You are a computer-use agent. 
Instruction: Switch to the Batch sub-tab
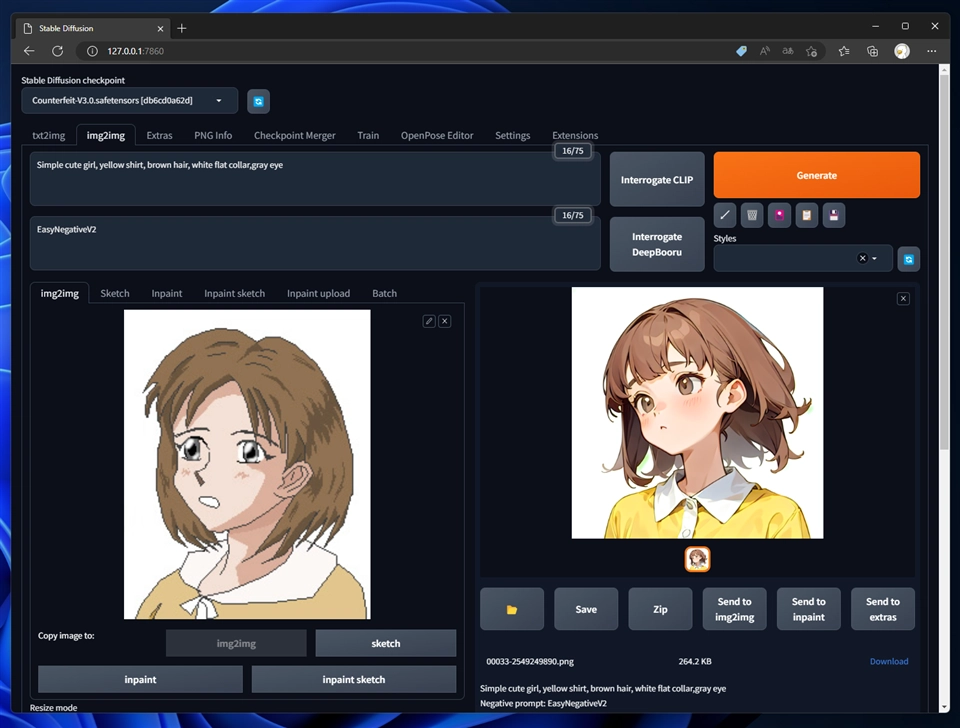click(x=384, y=293)
